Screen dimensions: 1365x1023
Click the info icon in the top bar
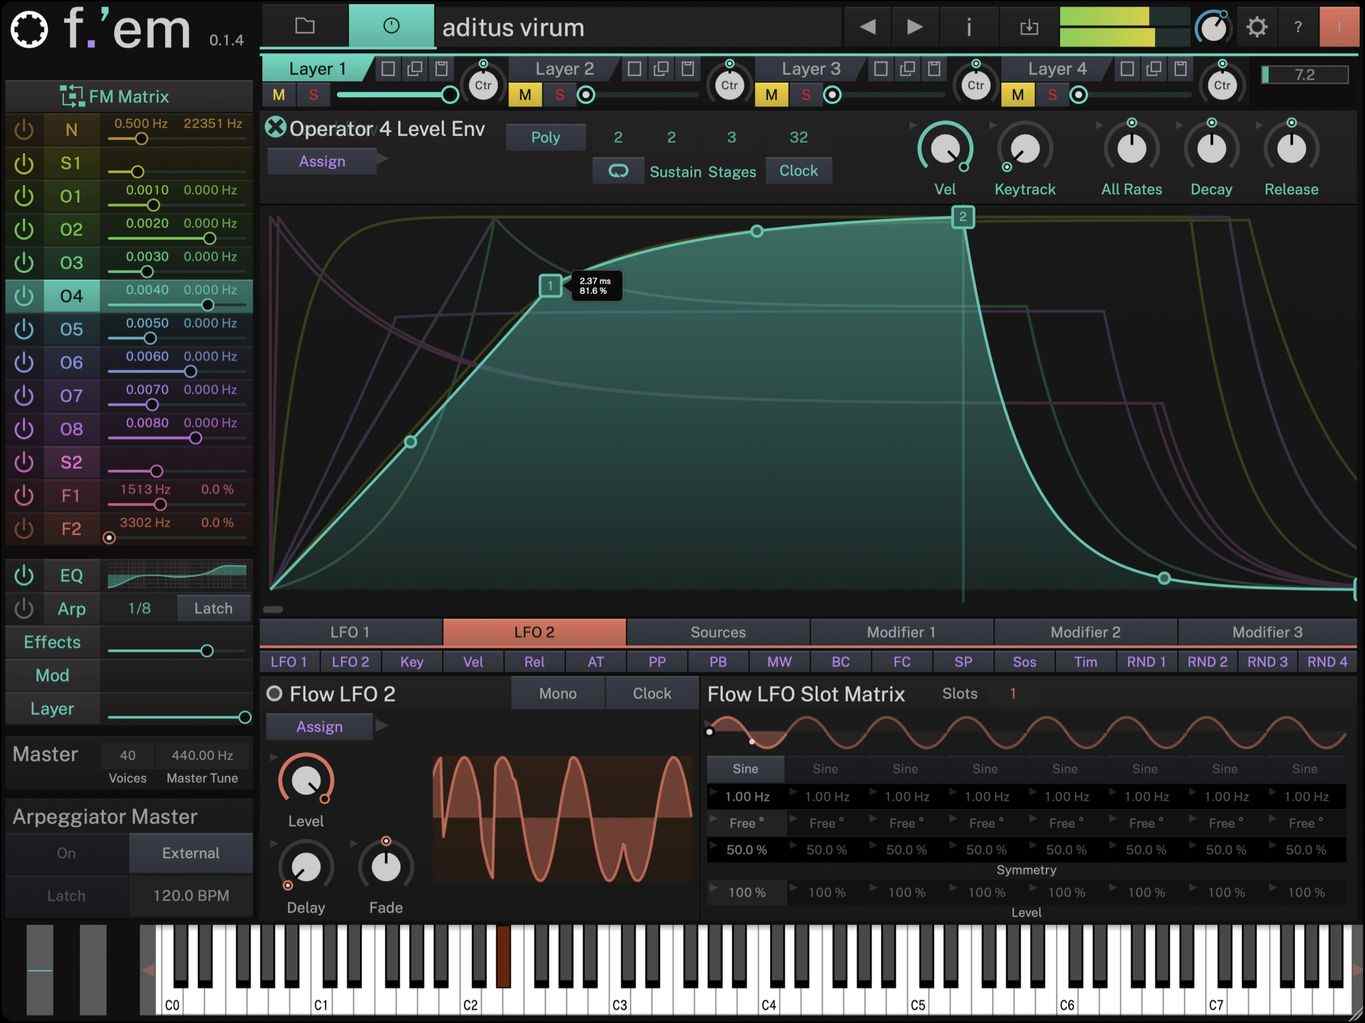point(968,27)
